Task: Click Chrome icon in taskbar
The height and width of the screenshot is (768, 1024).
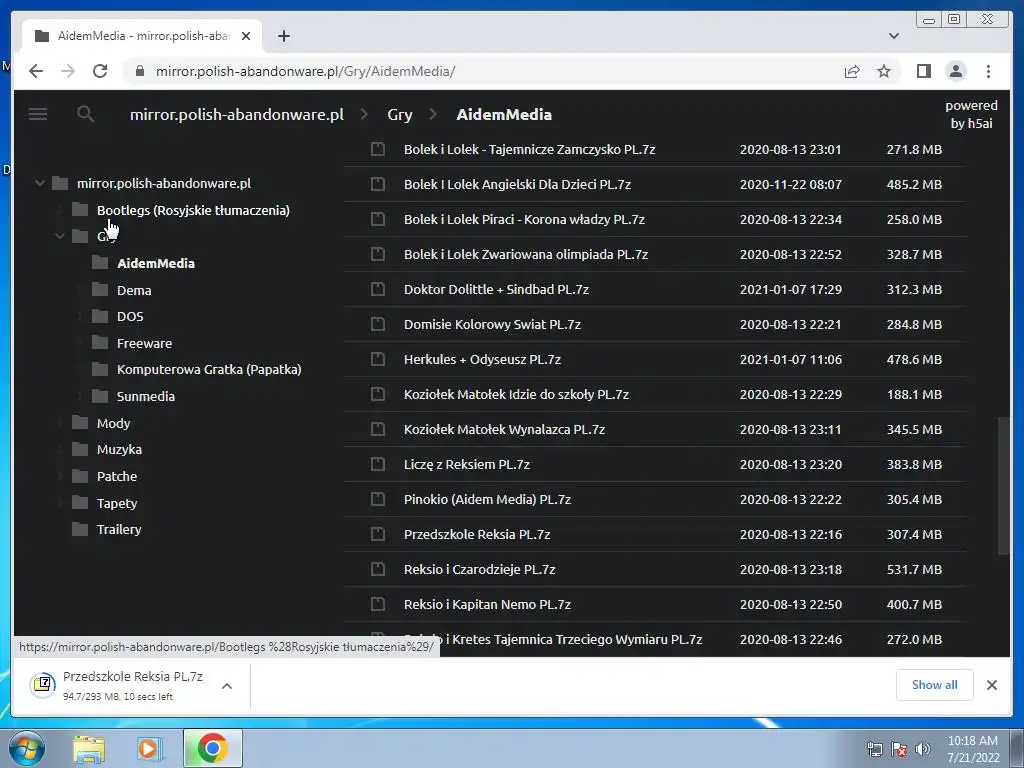Action: 212,748
